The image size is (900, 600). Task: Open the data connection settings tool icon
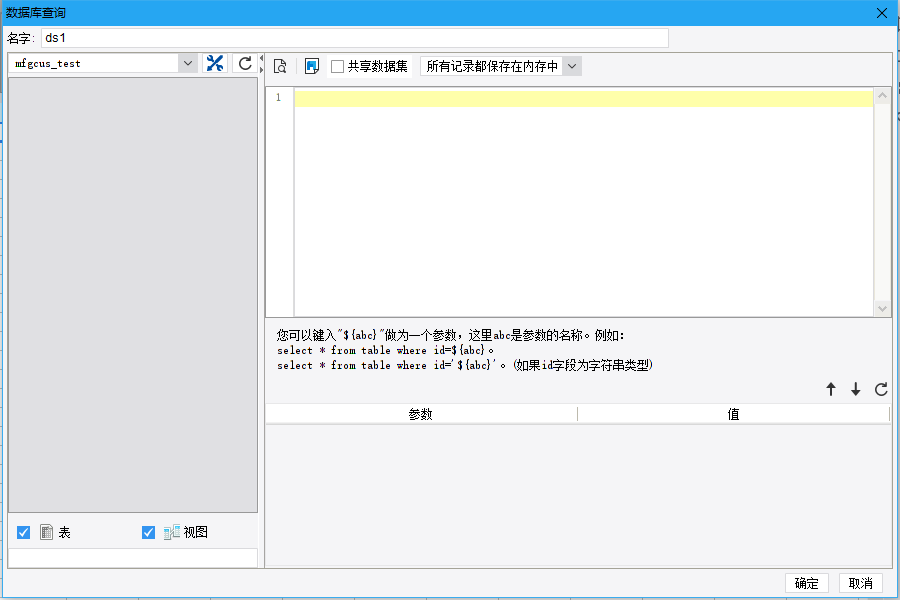click(215, 63)
